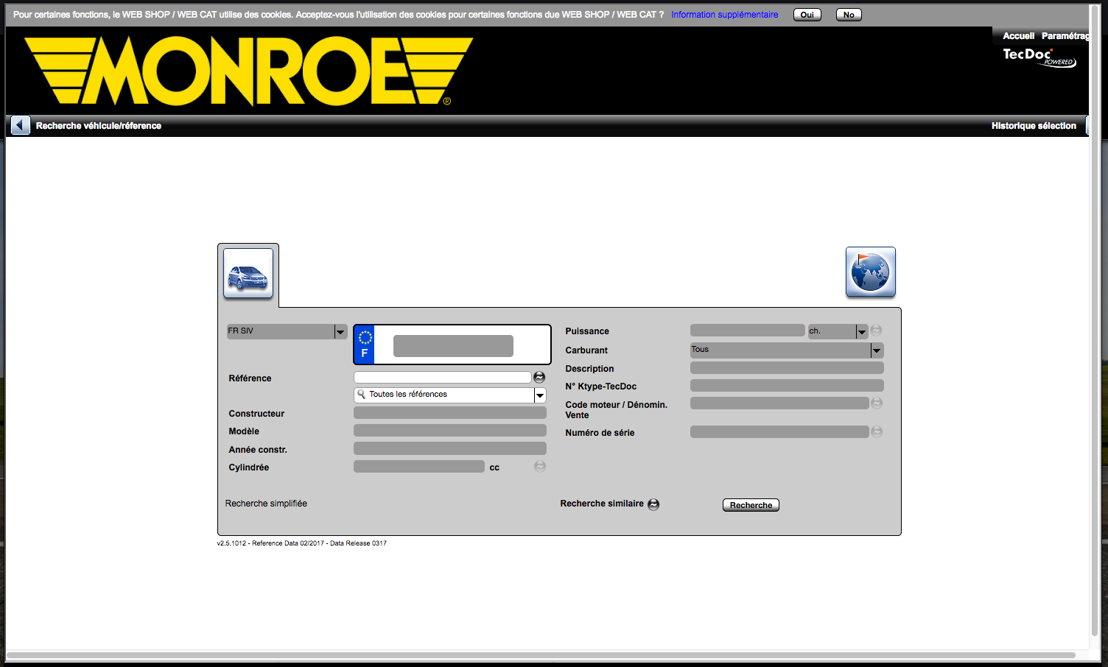The height and width of the screenshot is (667, 1108).
Task: Open Paramétrage menu item
Action: [1065, 36]
